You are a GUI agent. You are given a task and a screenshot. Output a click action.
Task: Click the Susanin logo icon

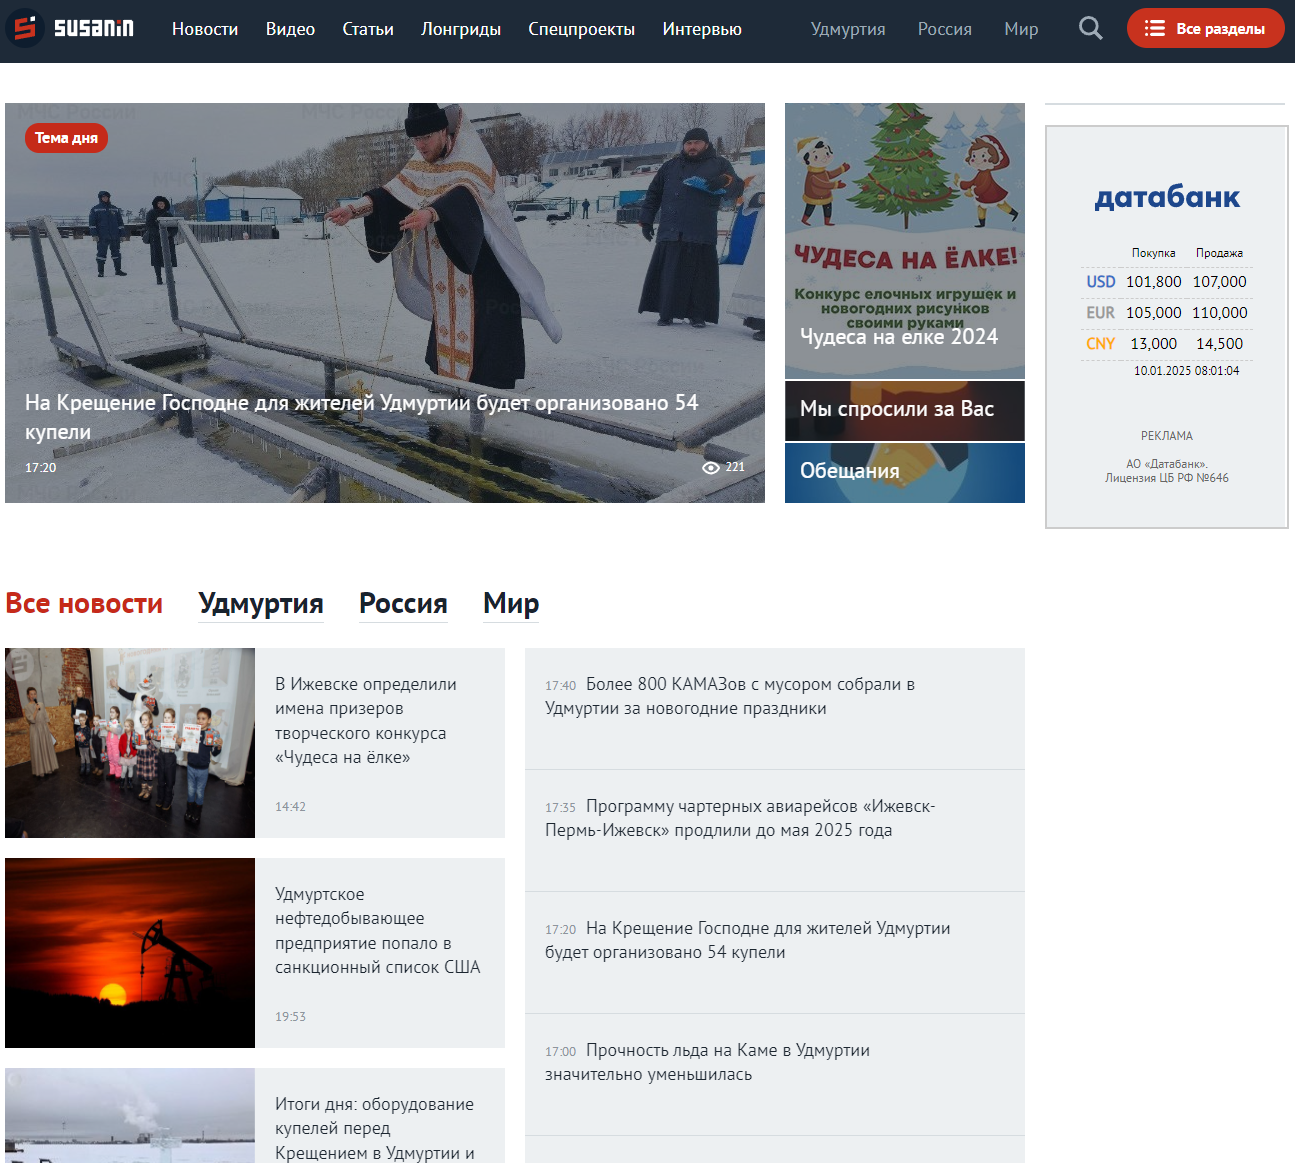point(25,28)
